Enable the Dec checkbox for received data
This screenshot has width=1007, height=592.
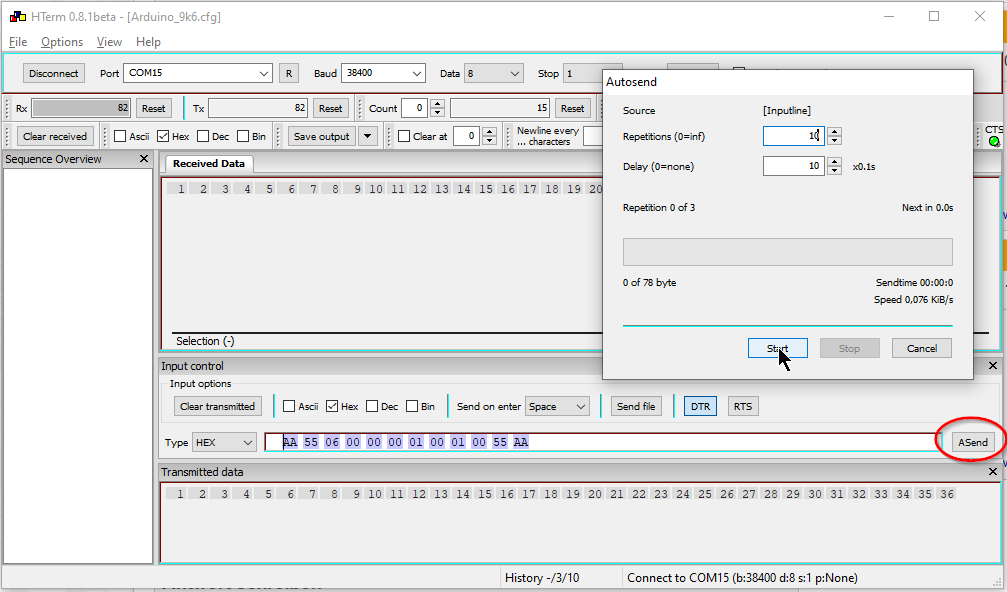click(203, 136)
